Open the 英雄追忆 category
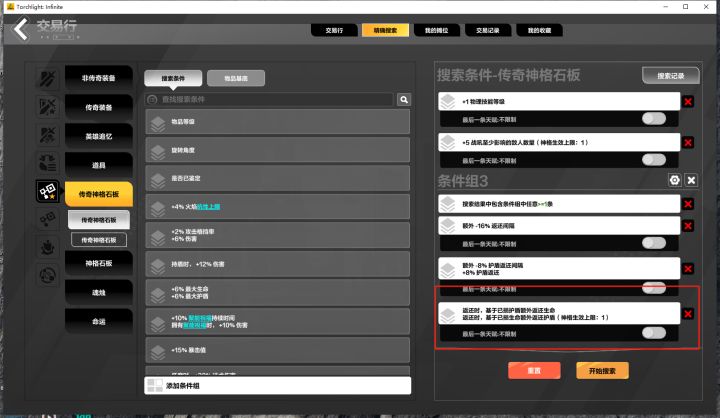720x418 pixels. coord(99,136)
